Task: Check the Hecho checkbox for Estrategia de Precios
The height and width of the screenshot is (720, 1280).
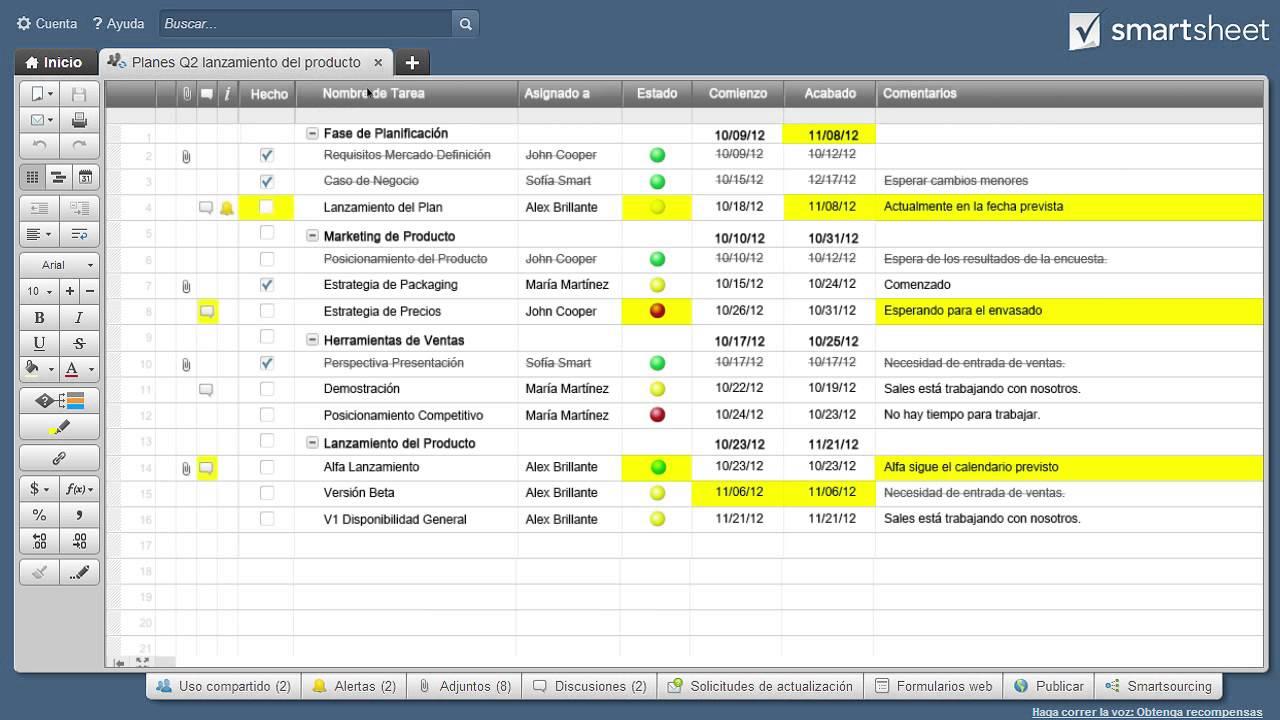Action: tap(266, 311)
